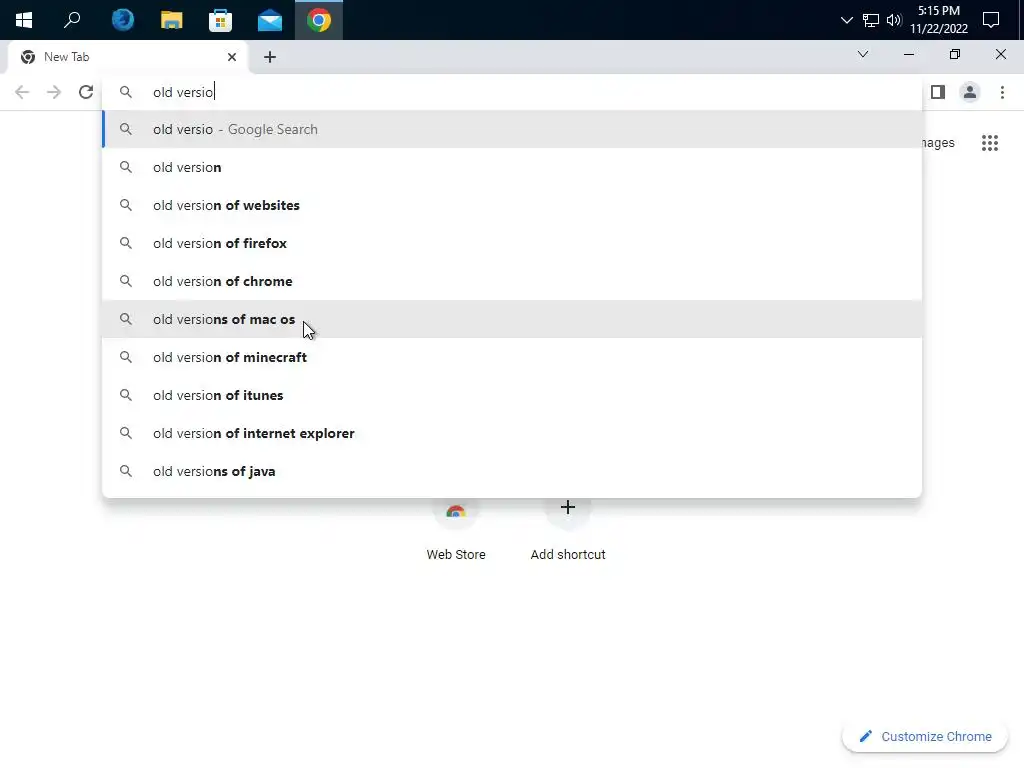Launch the Edge browser from taskbar

[122, 20]
